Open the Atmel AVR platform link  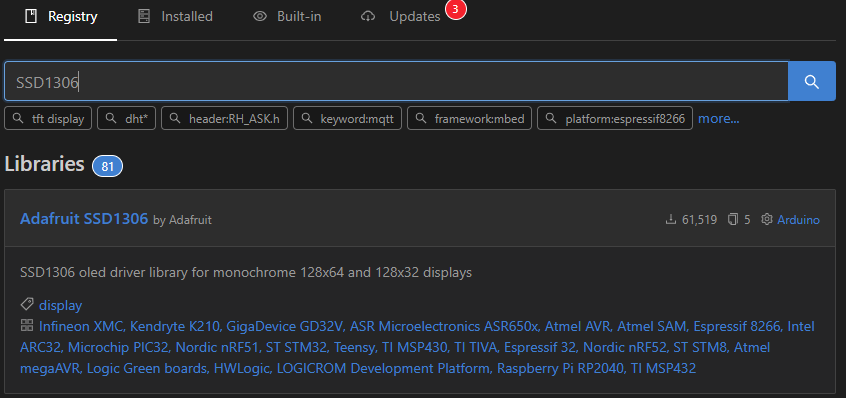tap(577, 326)
